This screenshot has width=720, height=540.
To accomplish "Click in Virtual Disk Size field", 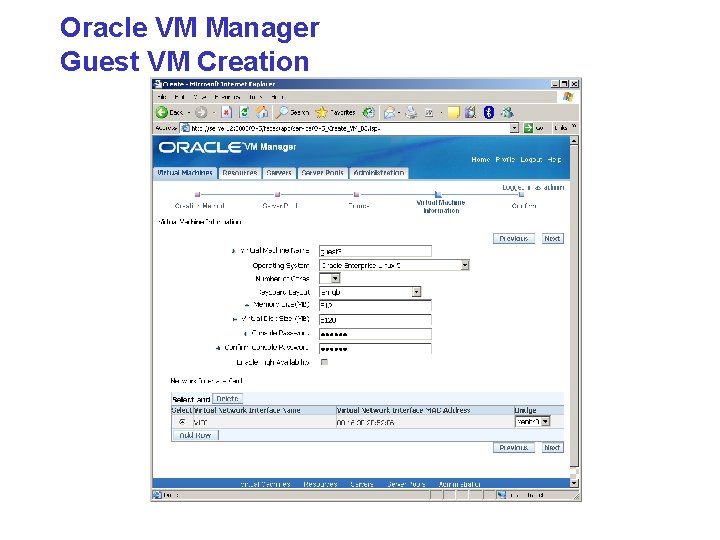I will click(375, 320).
